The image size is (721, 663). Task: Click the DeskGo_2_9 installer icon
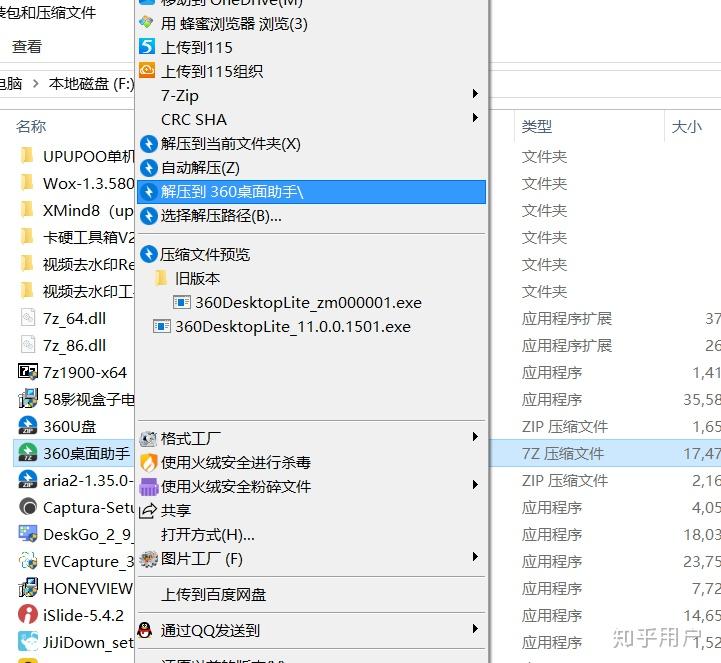(28, 534)
